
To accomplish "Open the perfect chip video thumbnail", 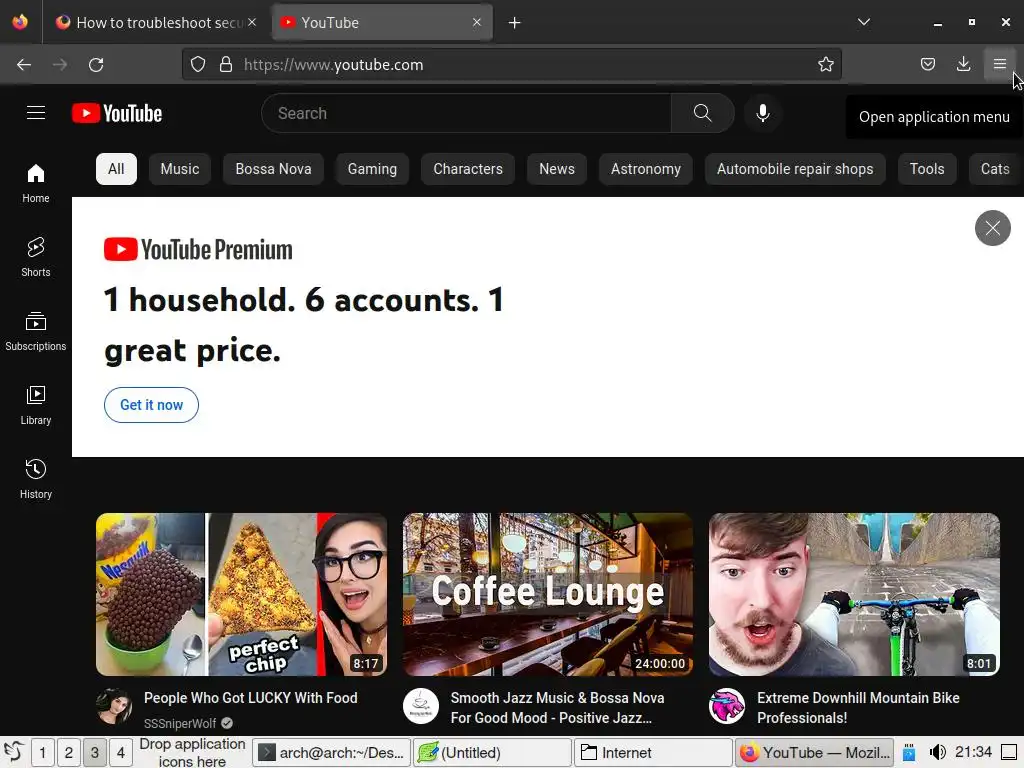I will click(242, 594).
